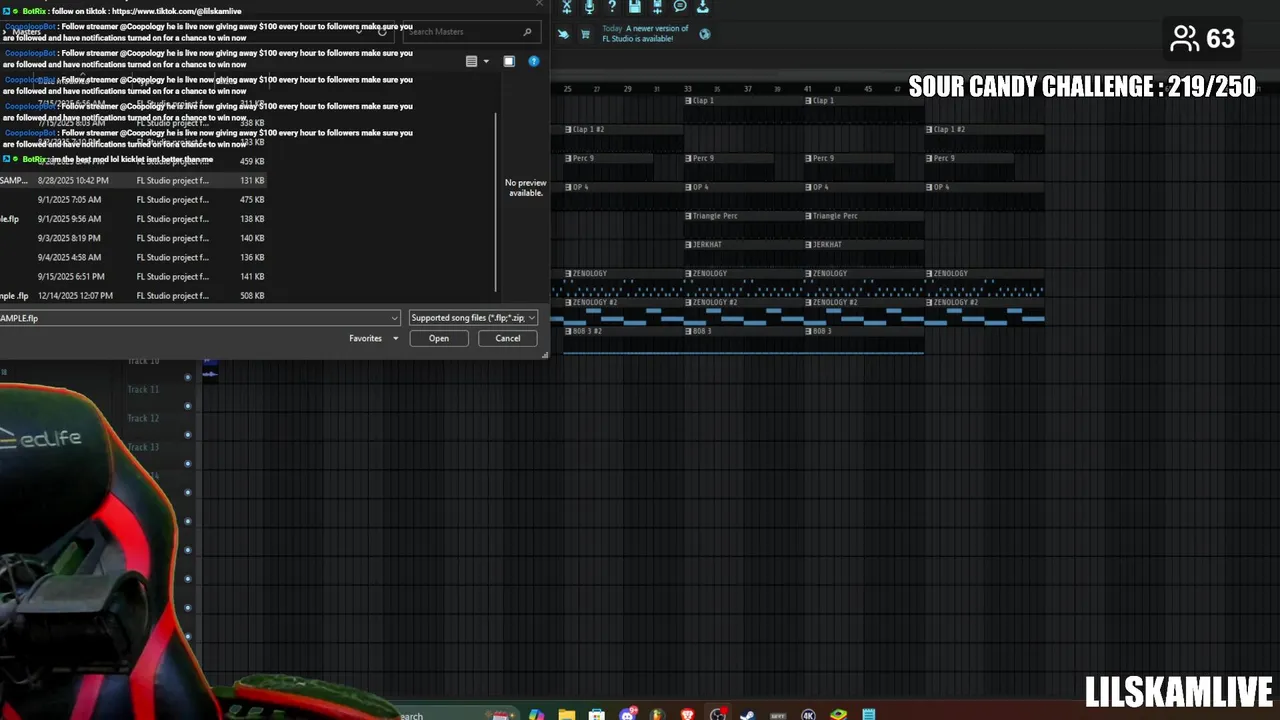Click the refresh icon beside the Search Masters box
1280x720 pixels.
pyautogui.click(x=382, y=31)
